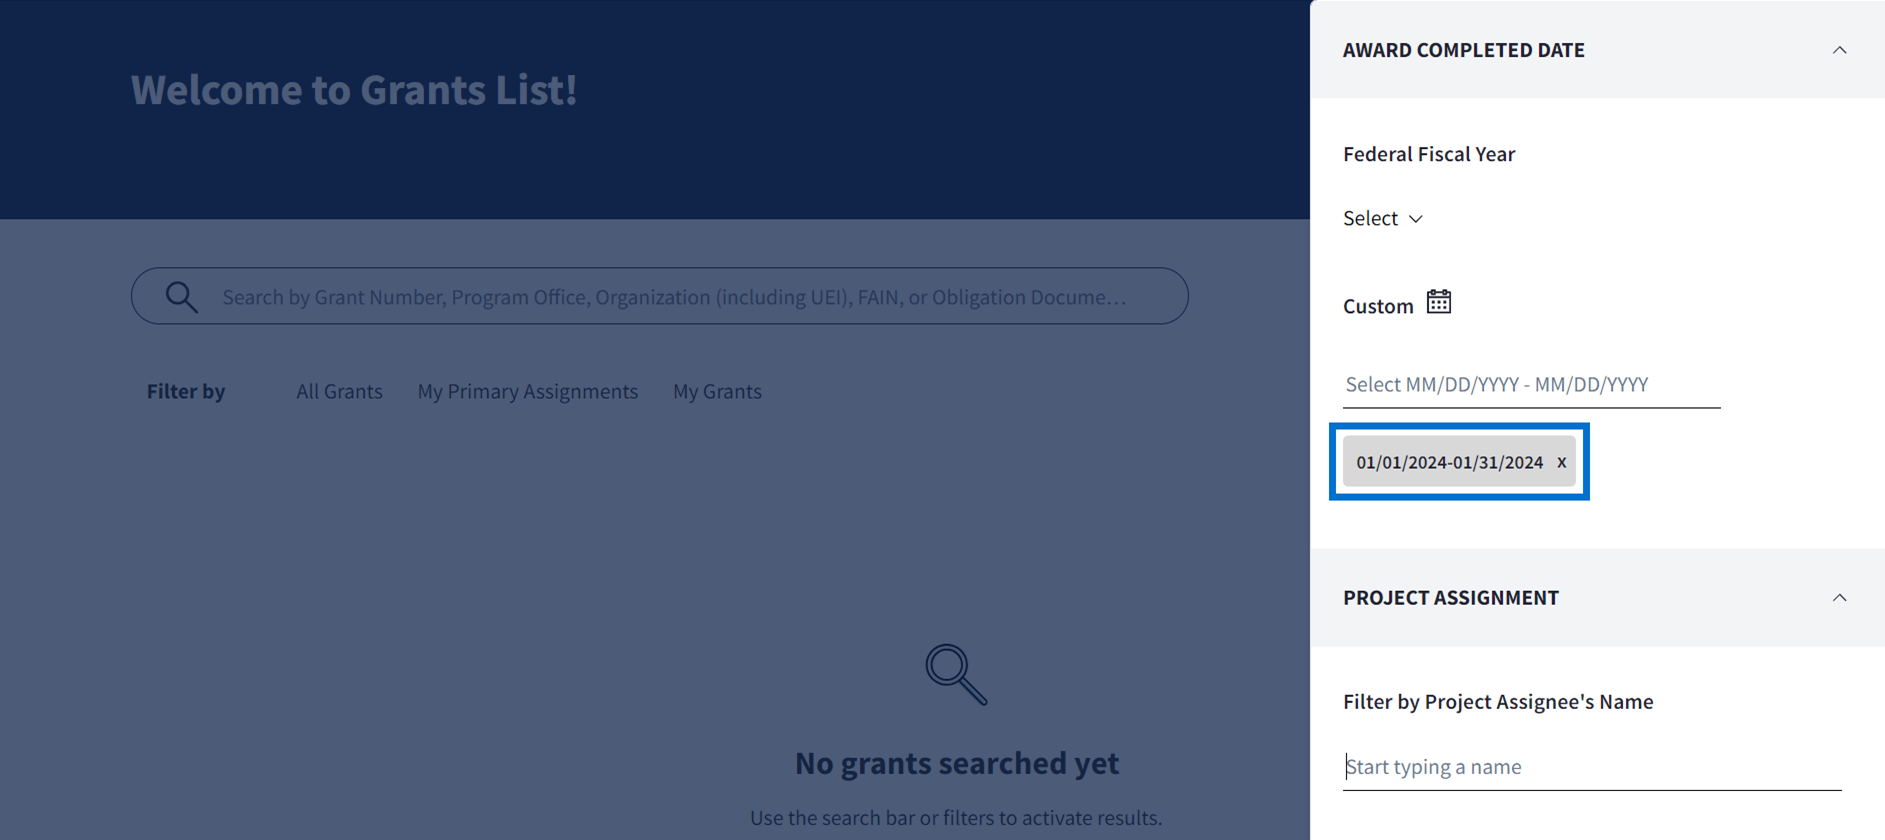Open the Federal Fiscal Year Select dropdown
The height and width of the screenshot is (840, 1885).
(x=1382, y=218)
